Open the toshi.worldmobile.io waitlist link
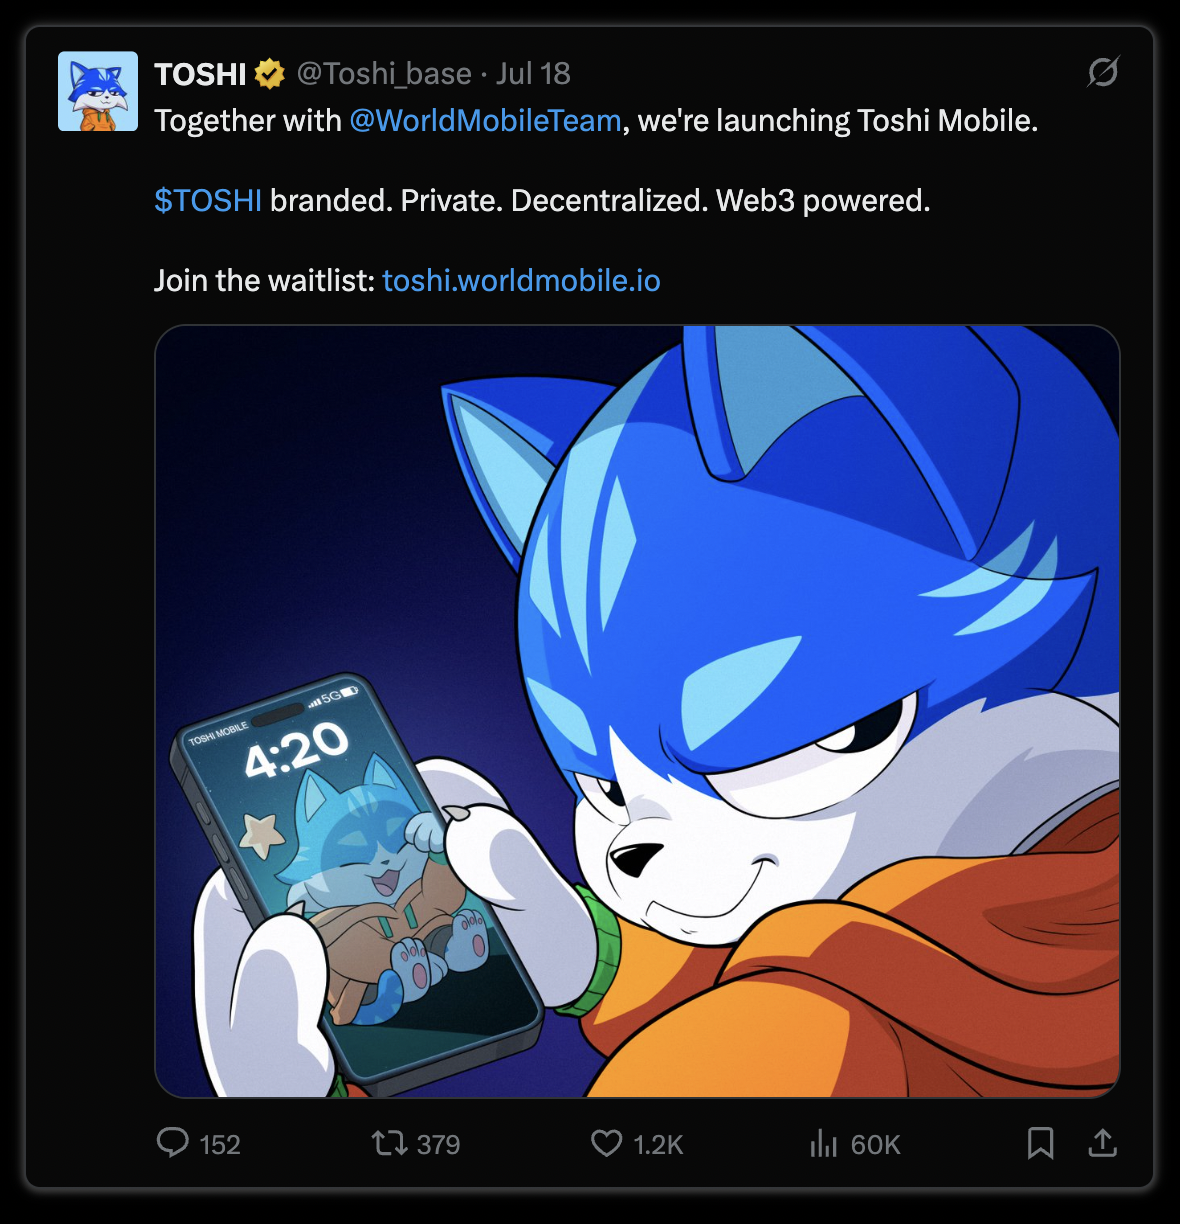This screenshot has height=1224, width=1180. 521,281
